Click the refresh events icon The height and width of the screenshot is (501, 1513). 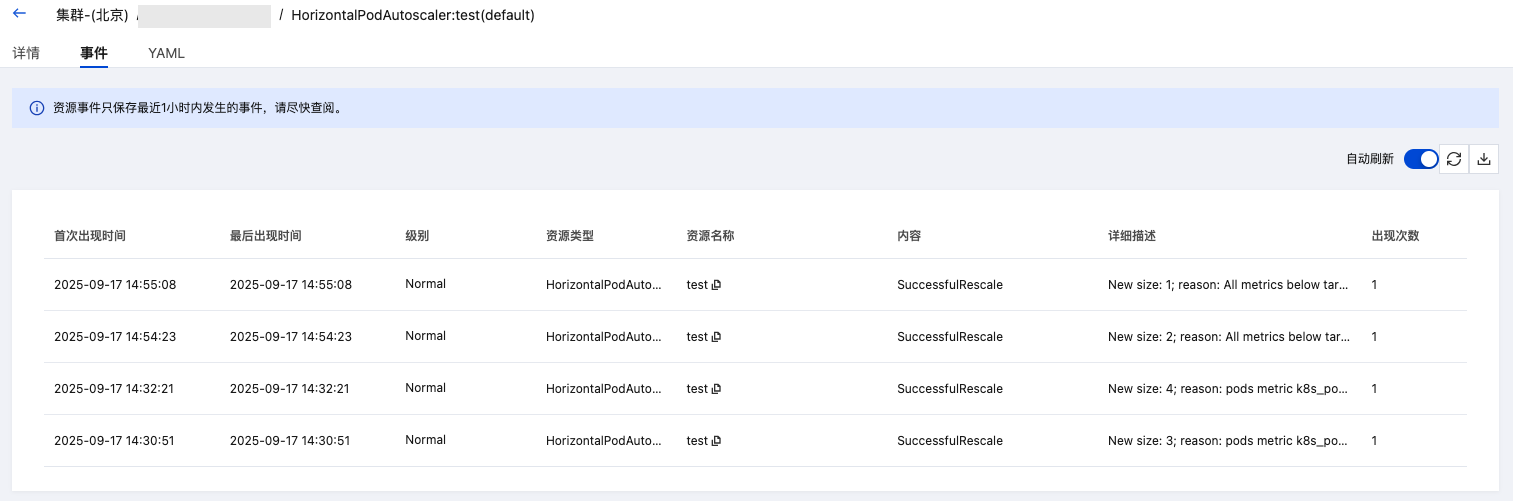tap(1454, 159)
